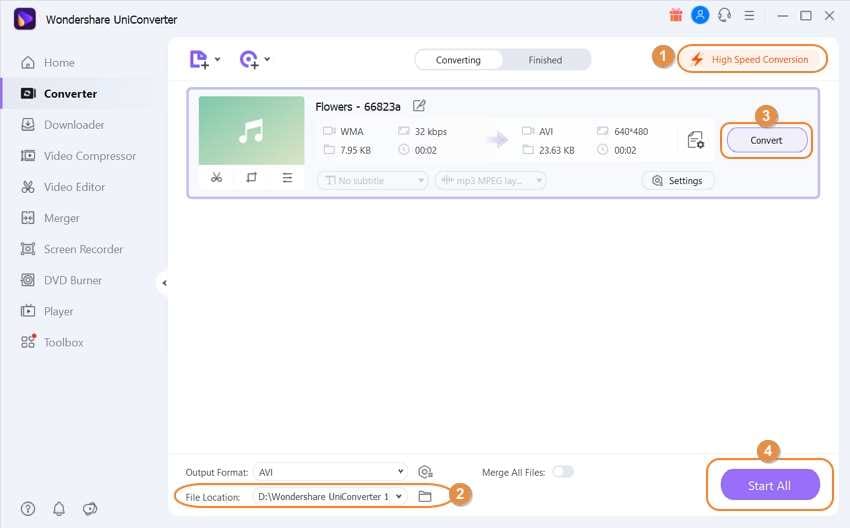The width and height of the screenshot is (850, 528).
Task: Open the trim scissors tool
Action: pos(216,177)
